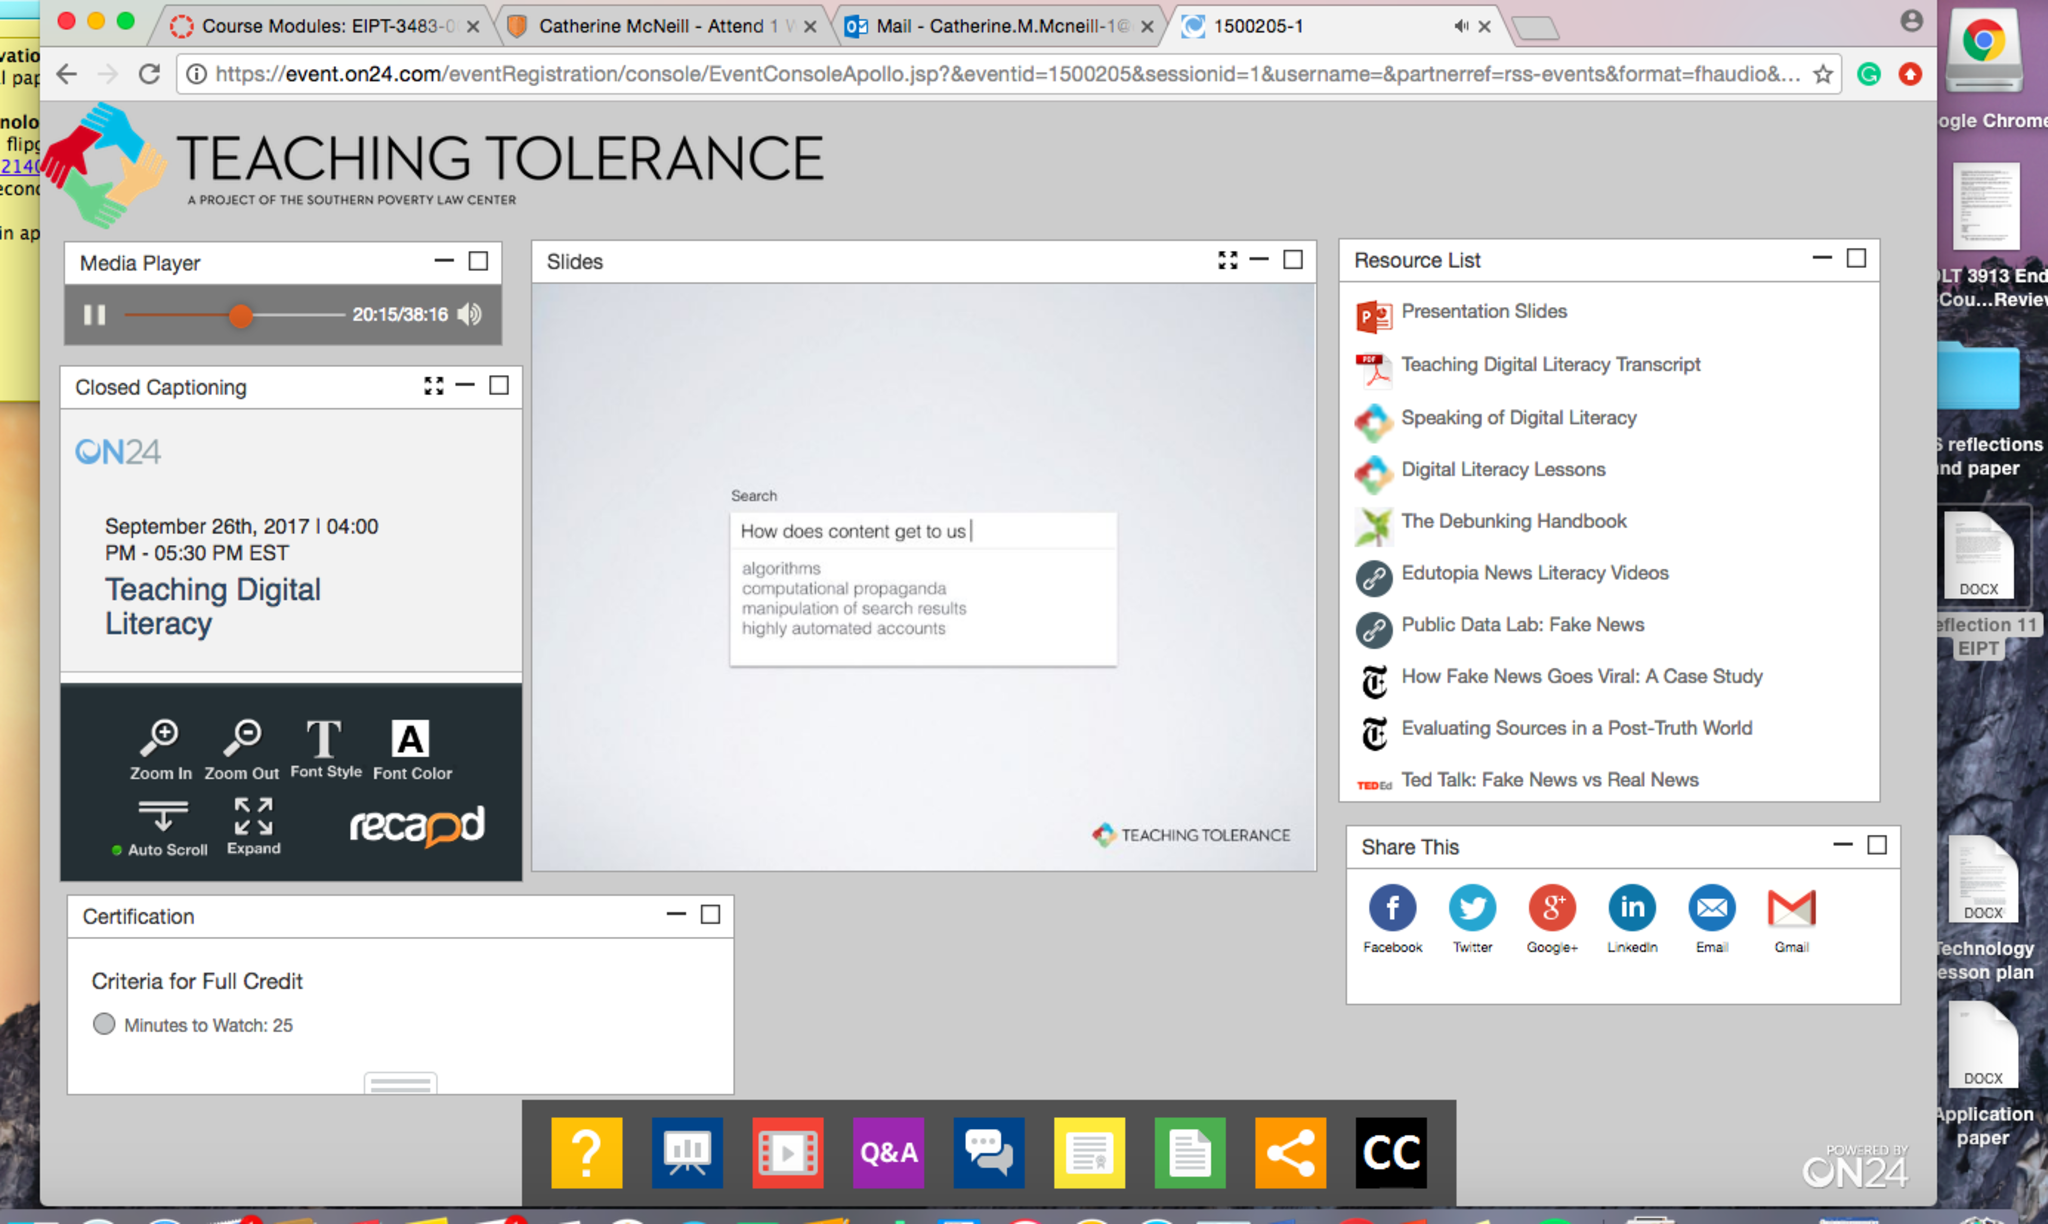Open Teaching Digital Literacy Transcript link
2048x1224 pixels.
(1550, 365)
